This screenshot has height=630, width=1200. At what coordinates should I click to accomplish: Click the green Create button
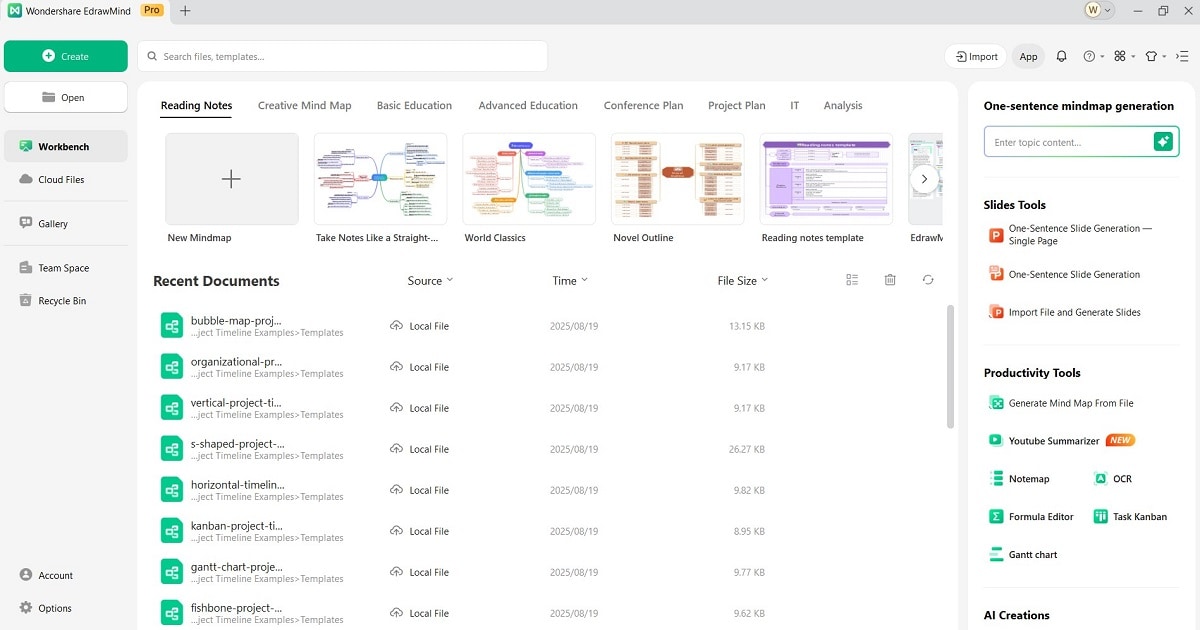tap(65, 56)
